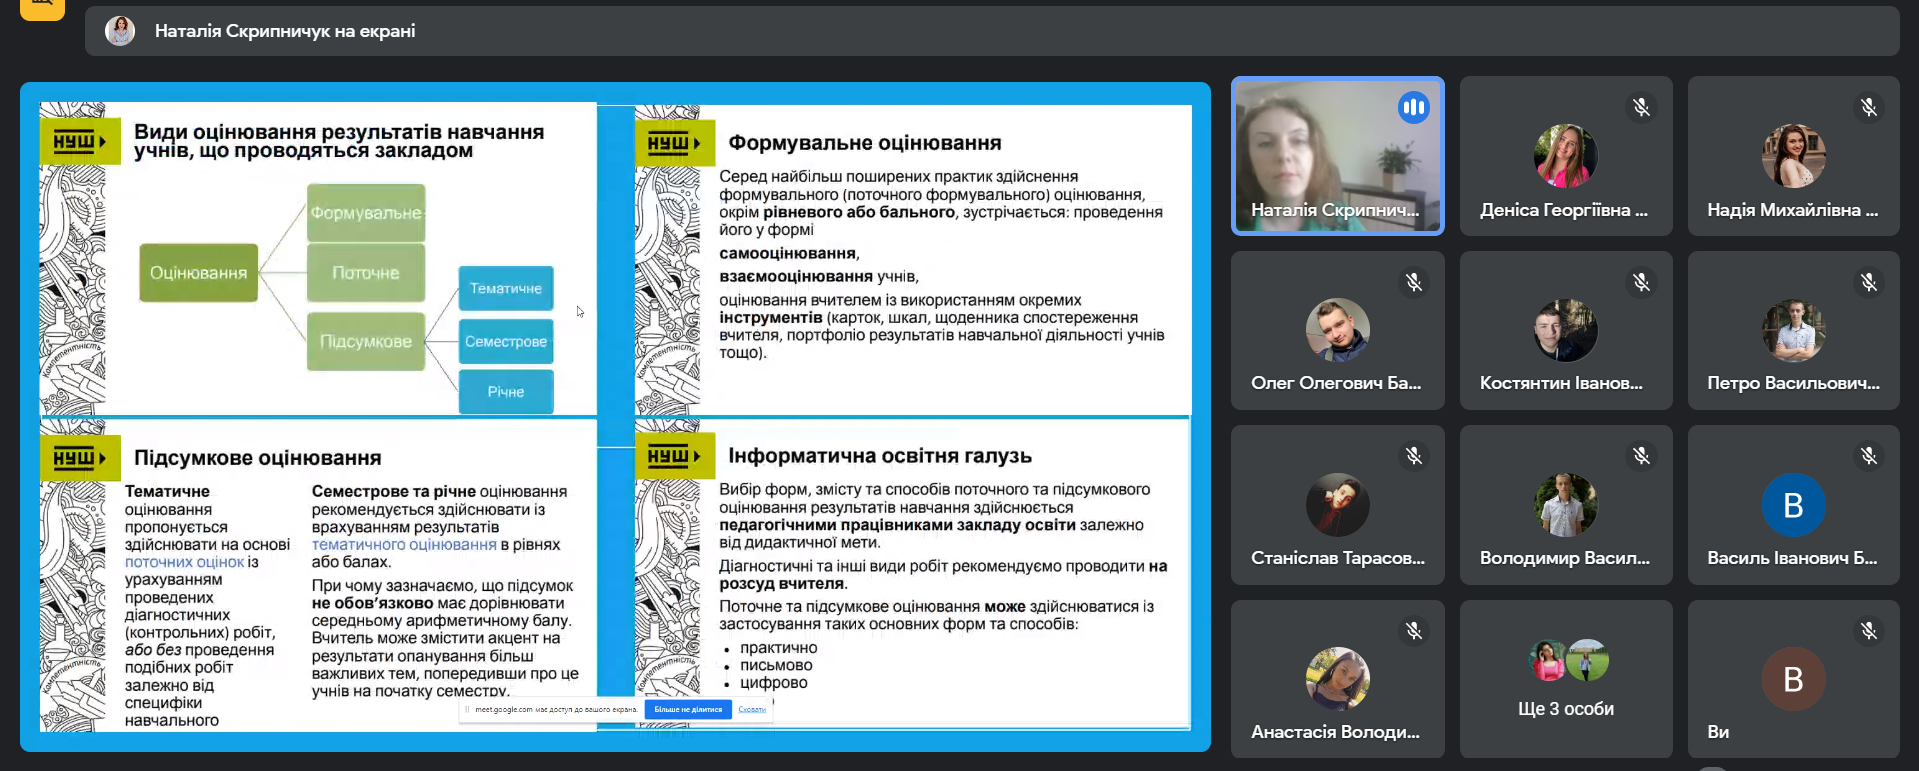Click the Наталія Скрипнич... name label on video tile
The height and width of the screenshot is (771, 1919).
coord(1335,210)
